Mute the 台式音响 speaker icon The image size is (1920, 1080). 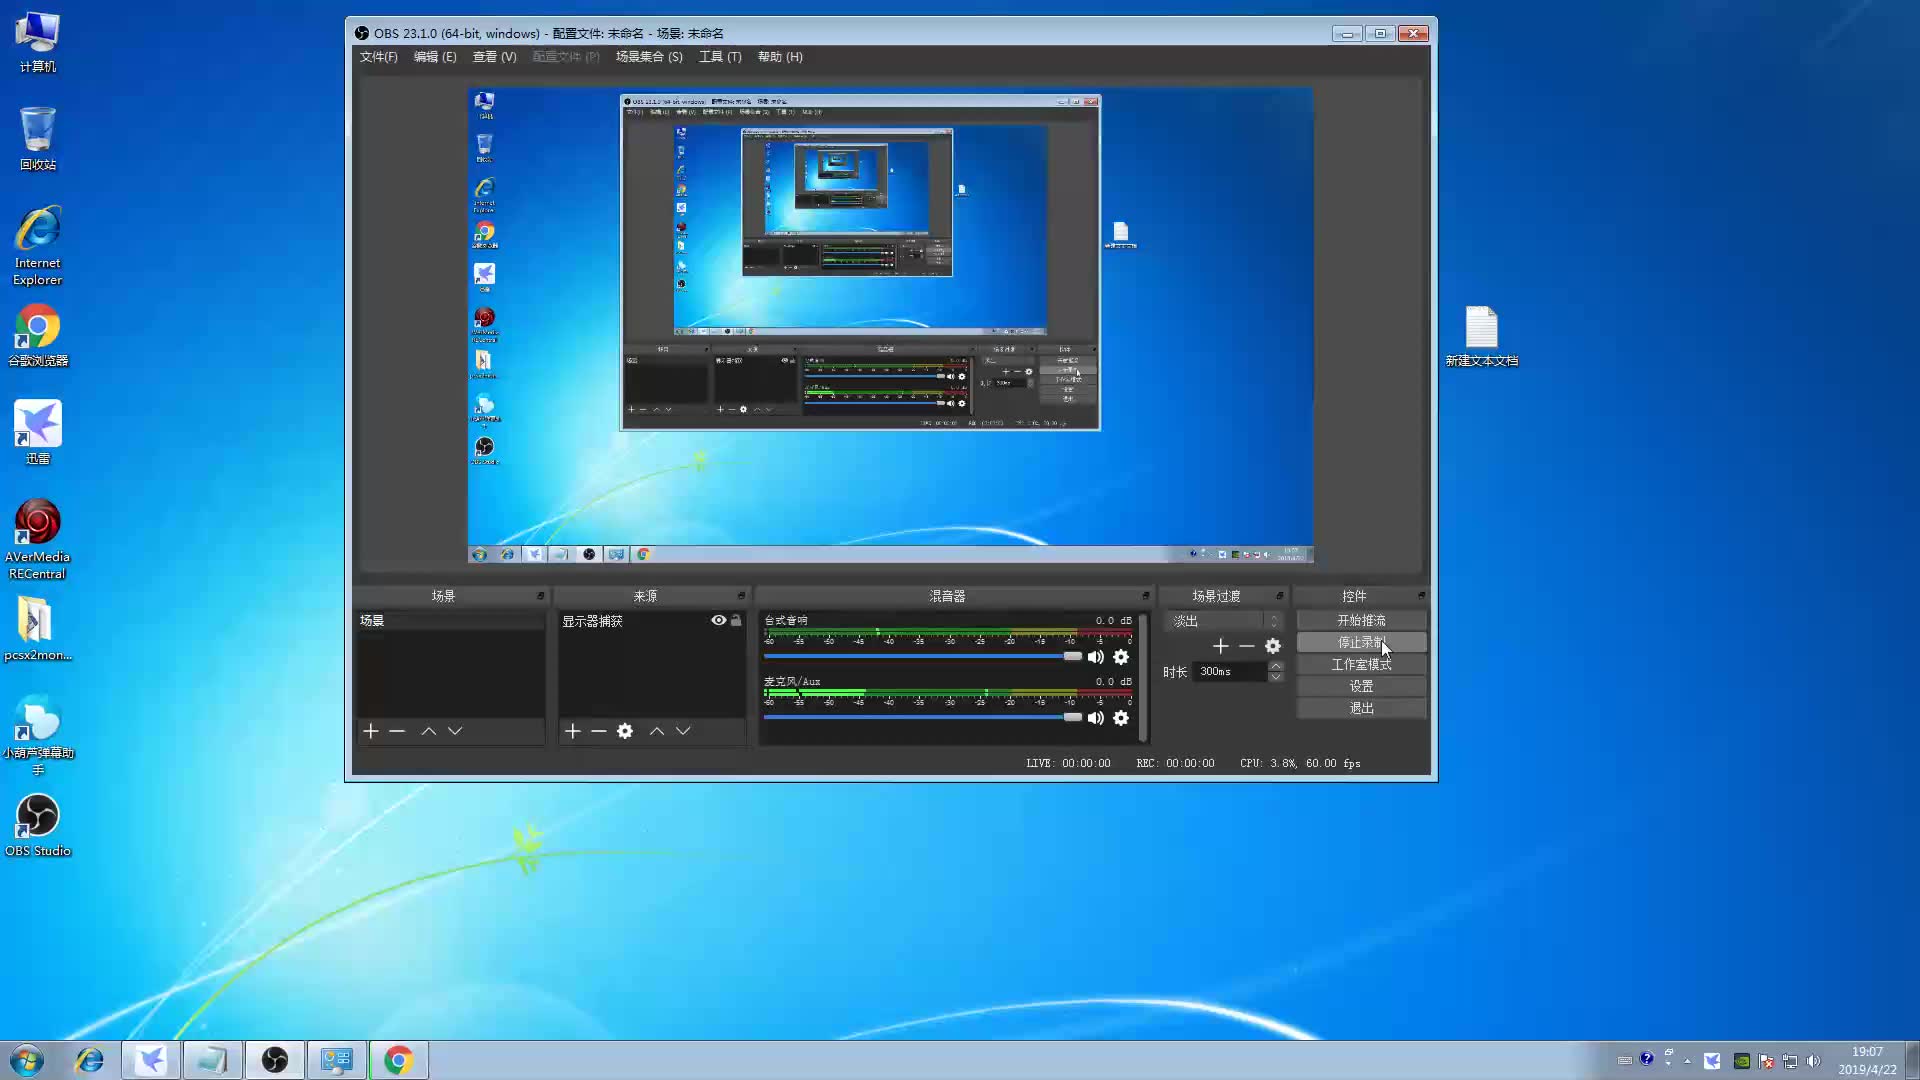[1096, 657]
